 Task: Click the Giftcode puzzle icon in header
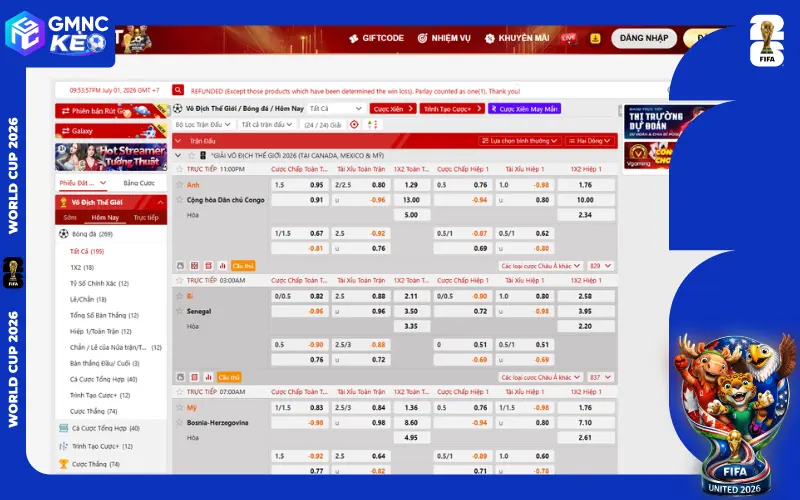point(354,38)
